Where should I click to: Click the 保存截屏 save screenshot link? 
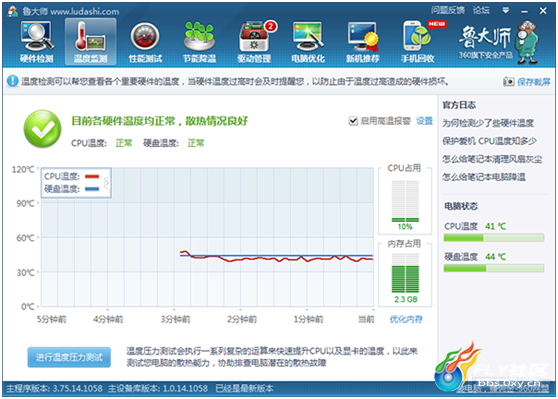pos(533,82)
